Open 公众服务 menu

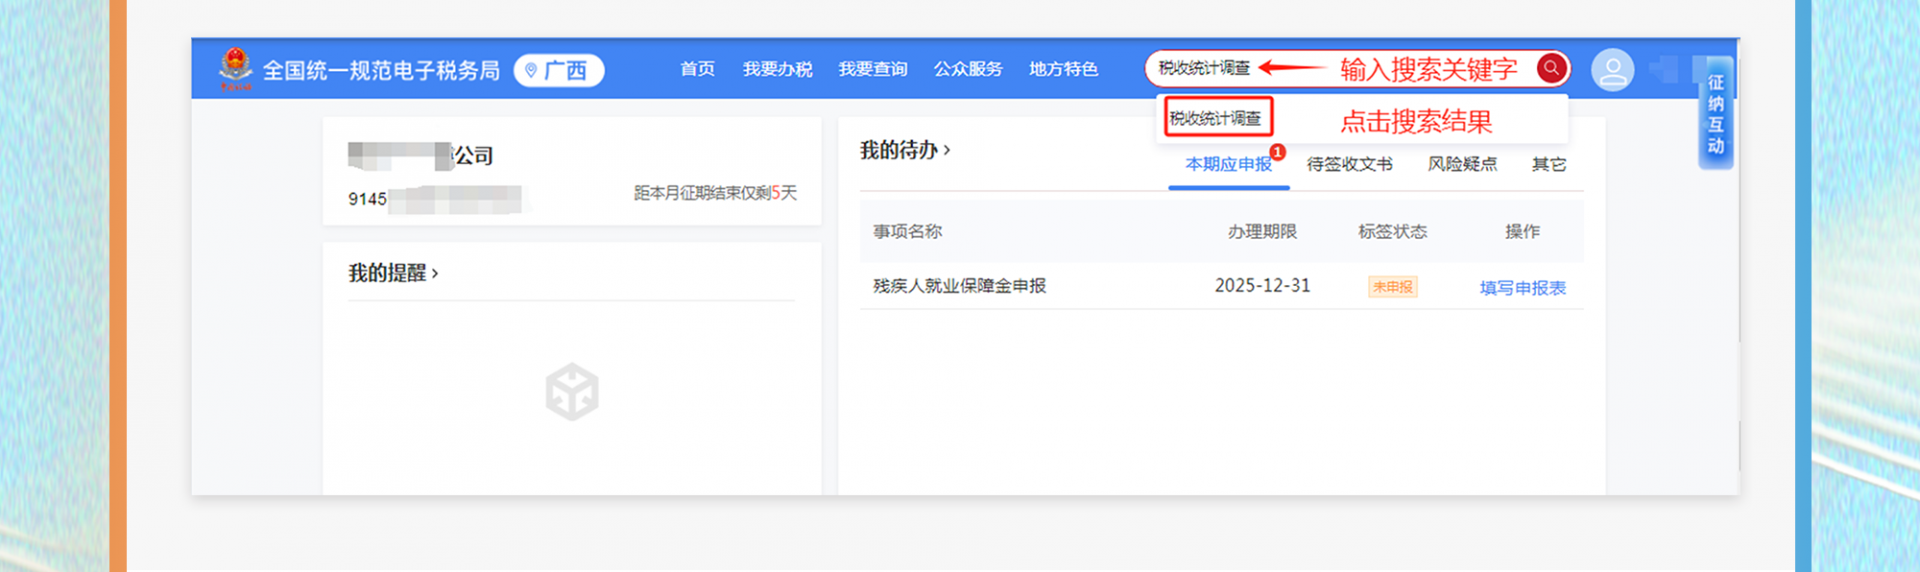(x=968, y=69)
